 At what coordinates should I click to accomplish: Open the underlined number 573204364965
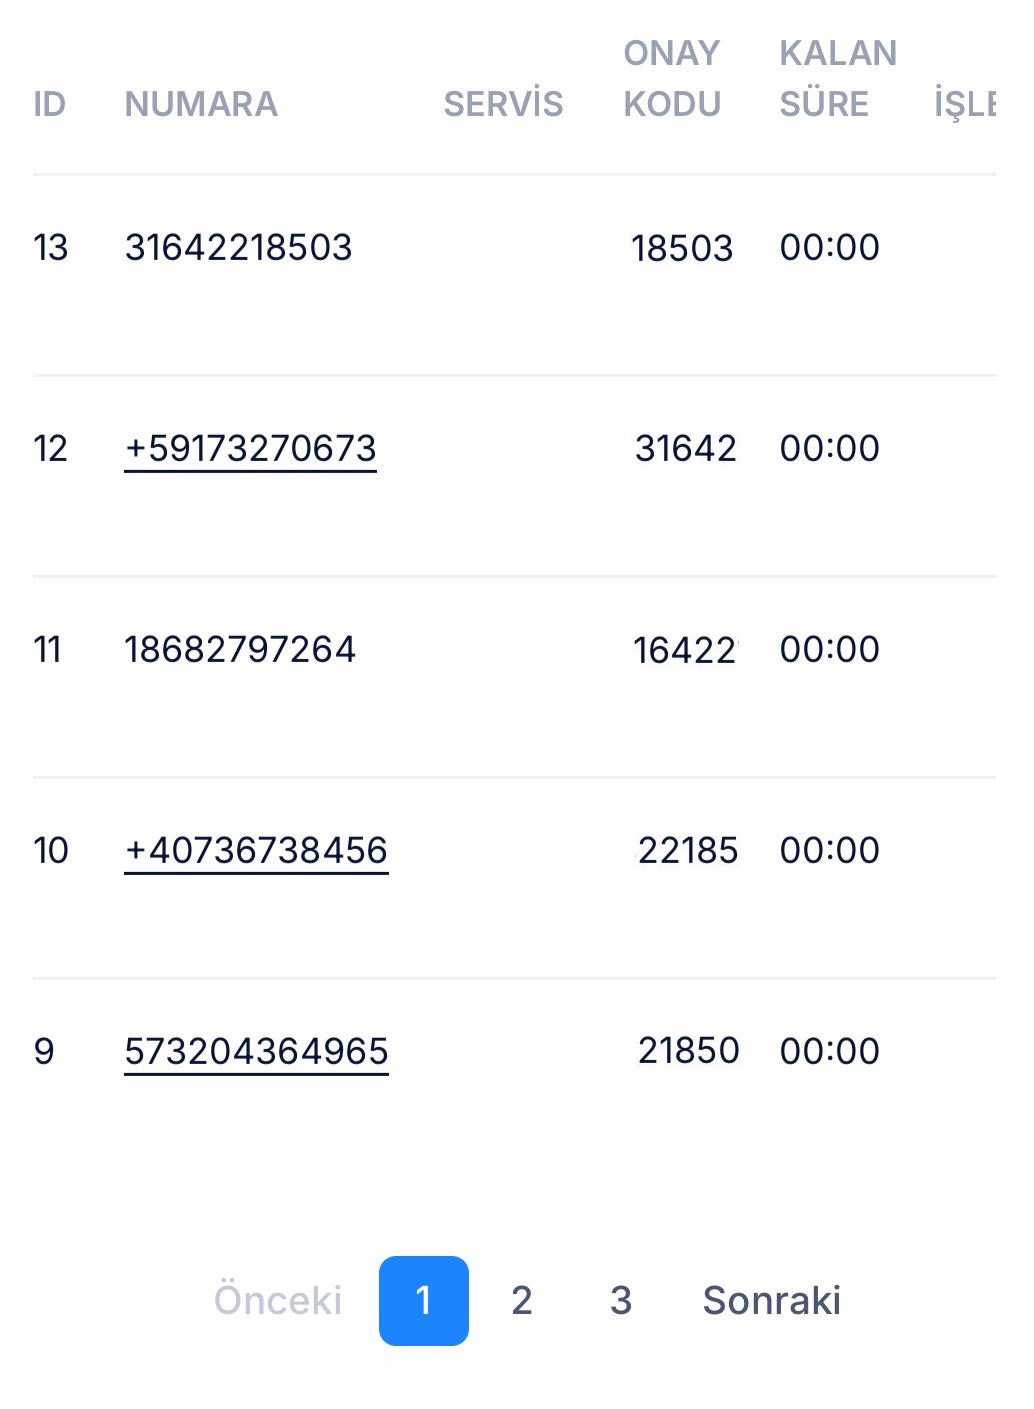tap(256, 1051)
